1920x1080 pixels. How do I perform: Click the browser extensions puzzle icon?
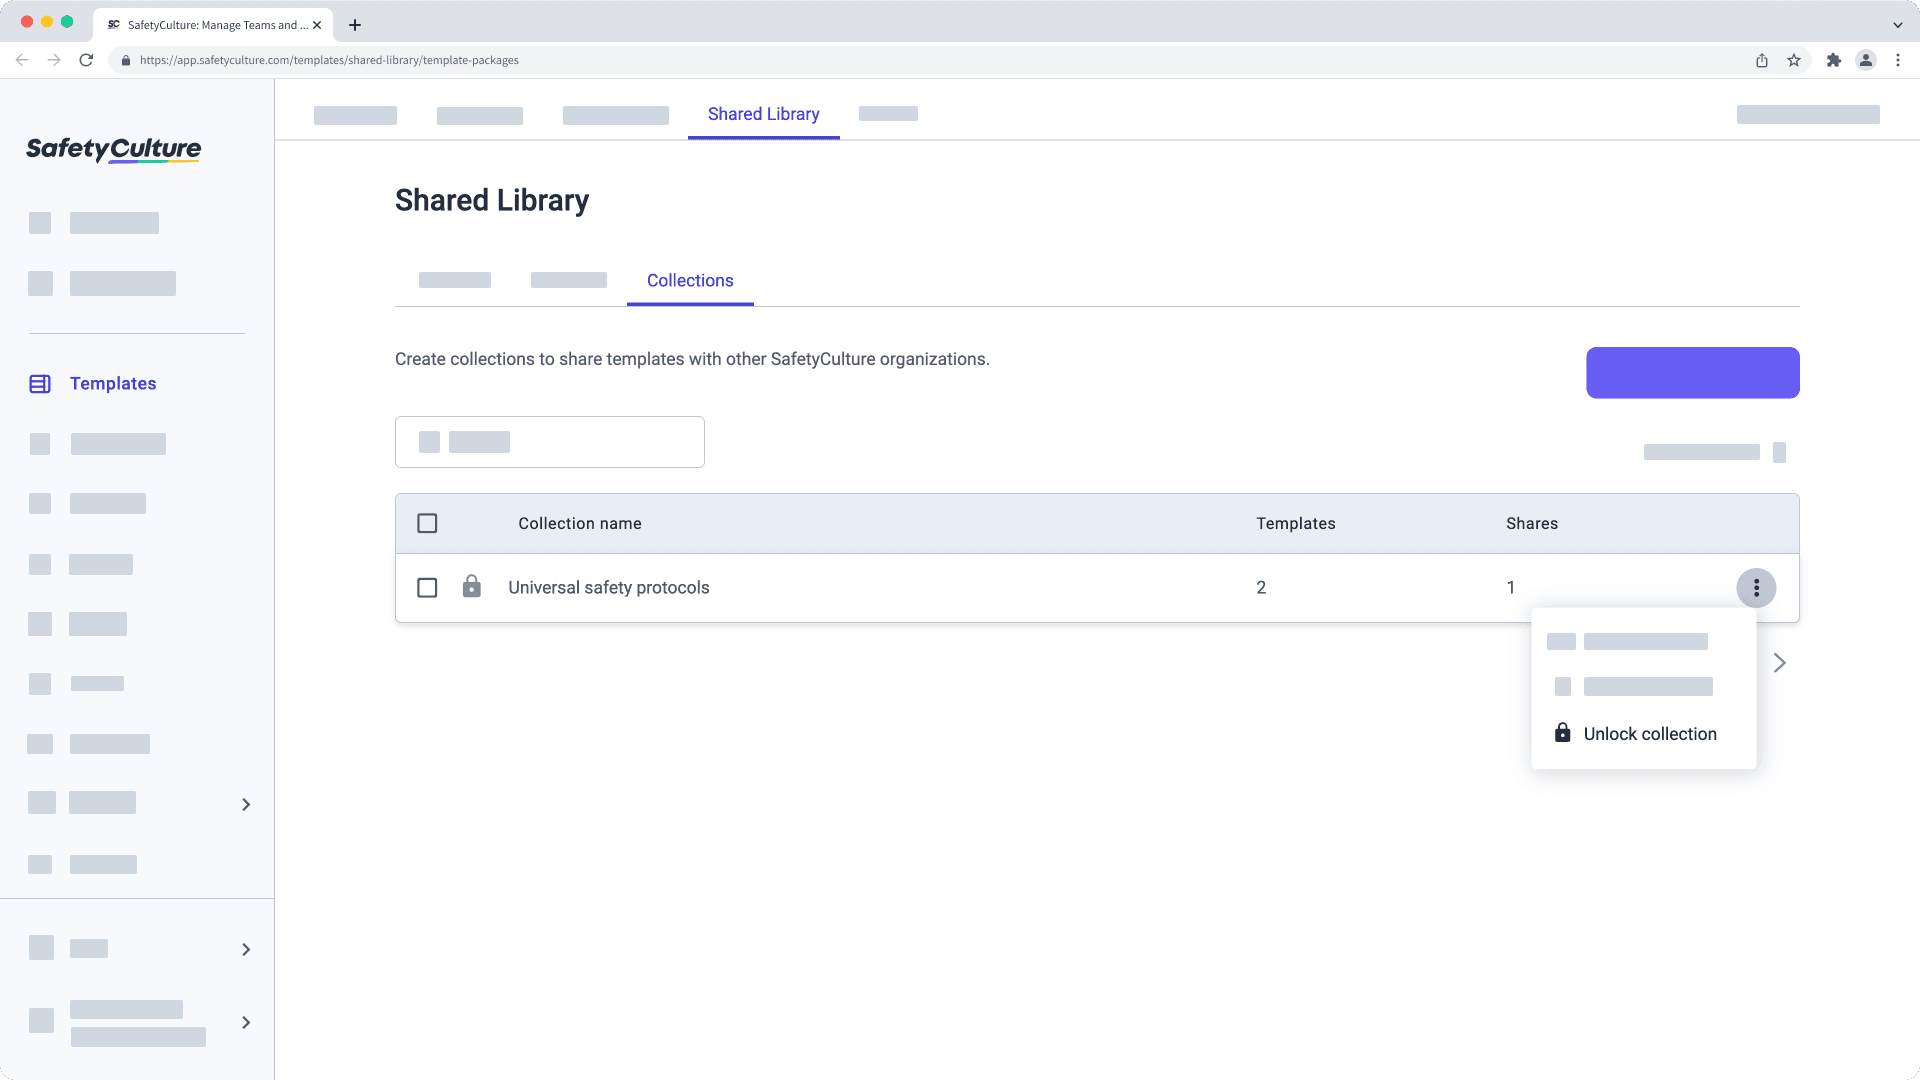tap(1835, 60)
